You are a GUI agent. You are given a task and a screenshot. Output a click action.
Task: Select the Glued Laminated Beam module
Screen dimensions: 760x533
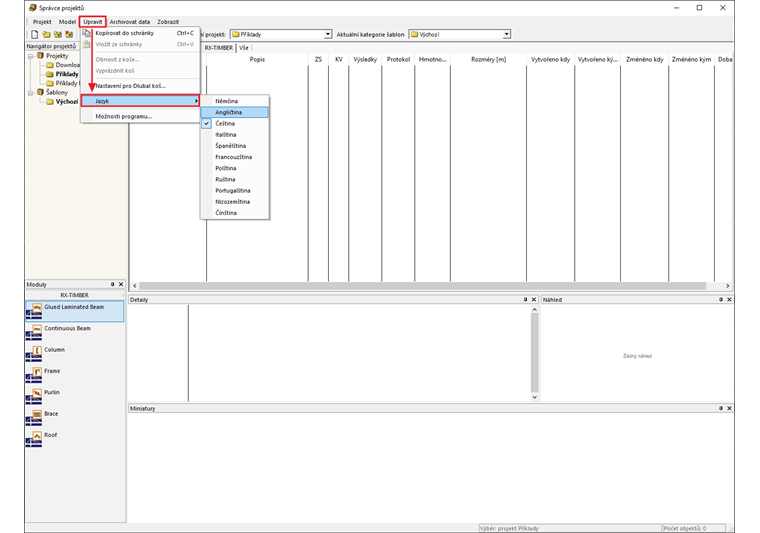coord(75,311)
